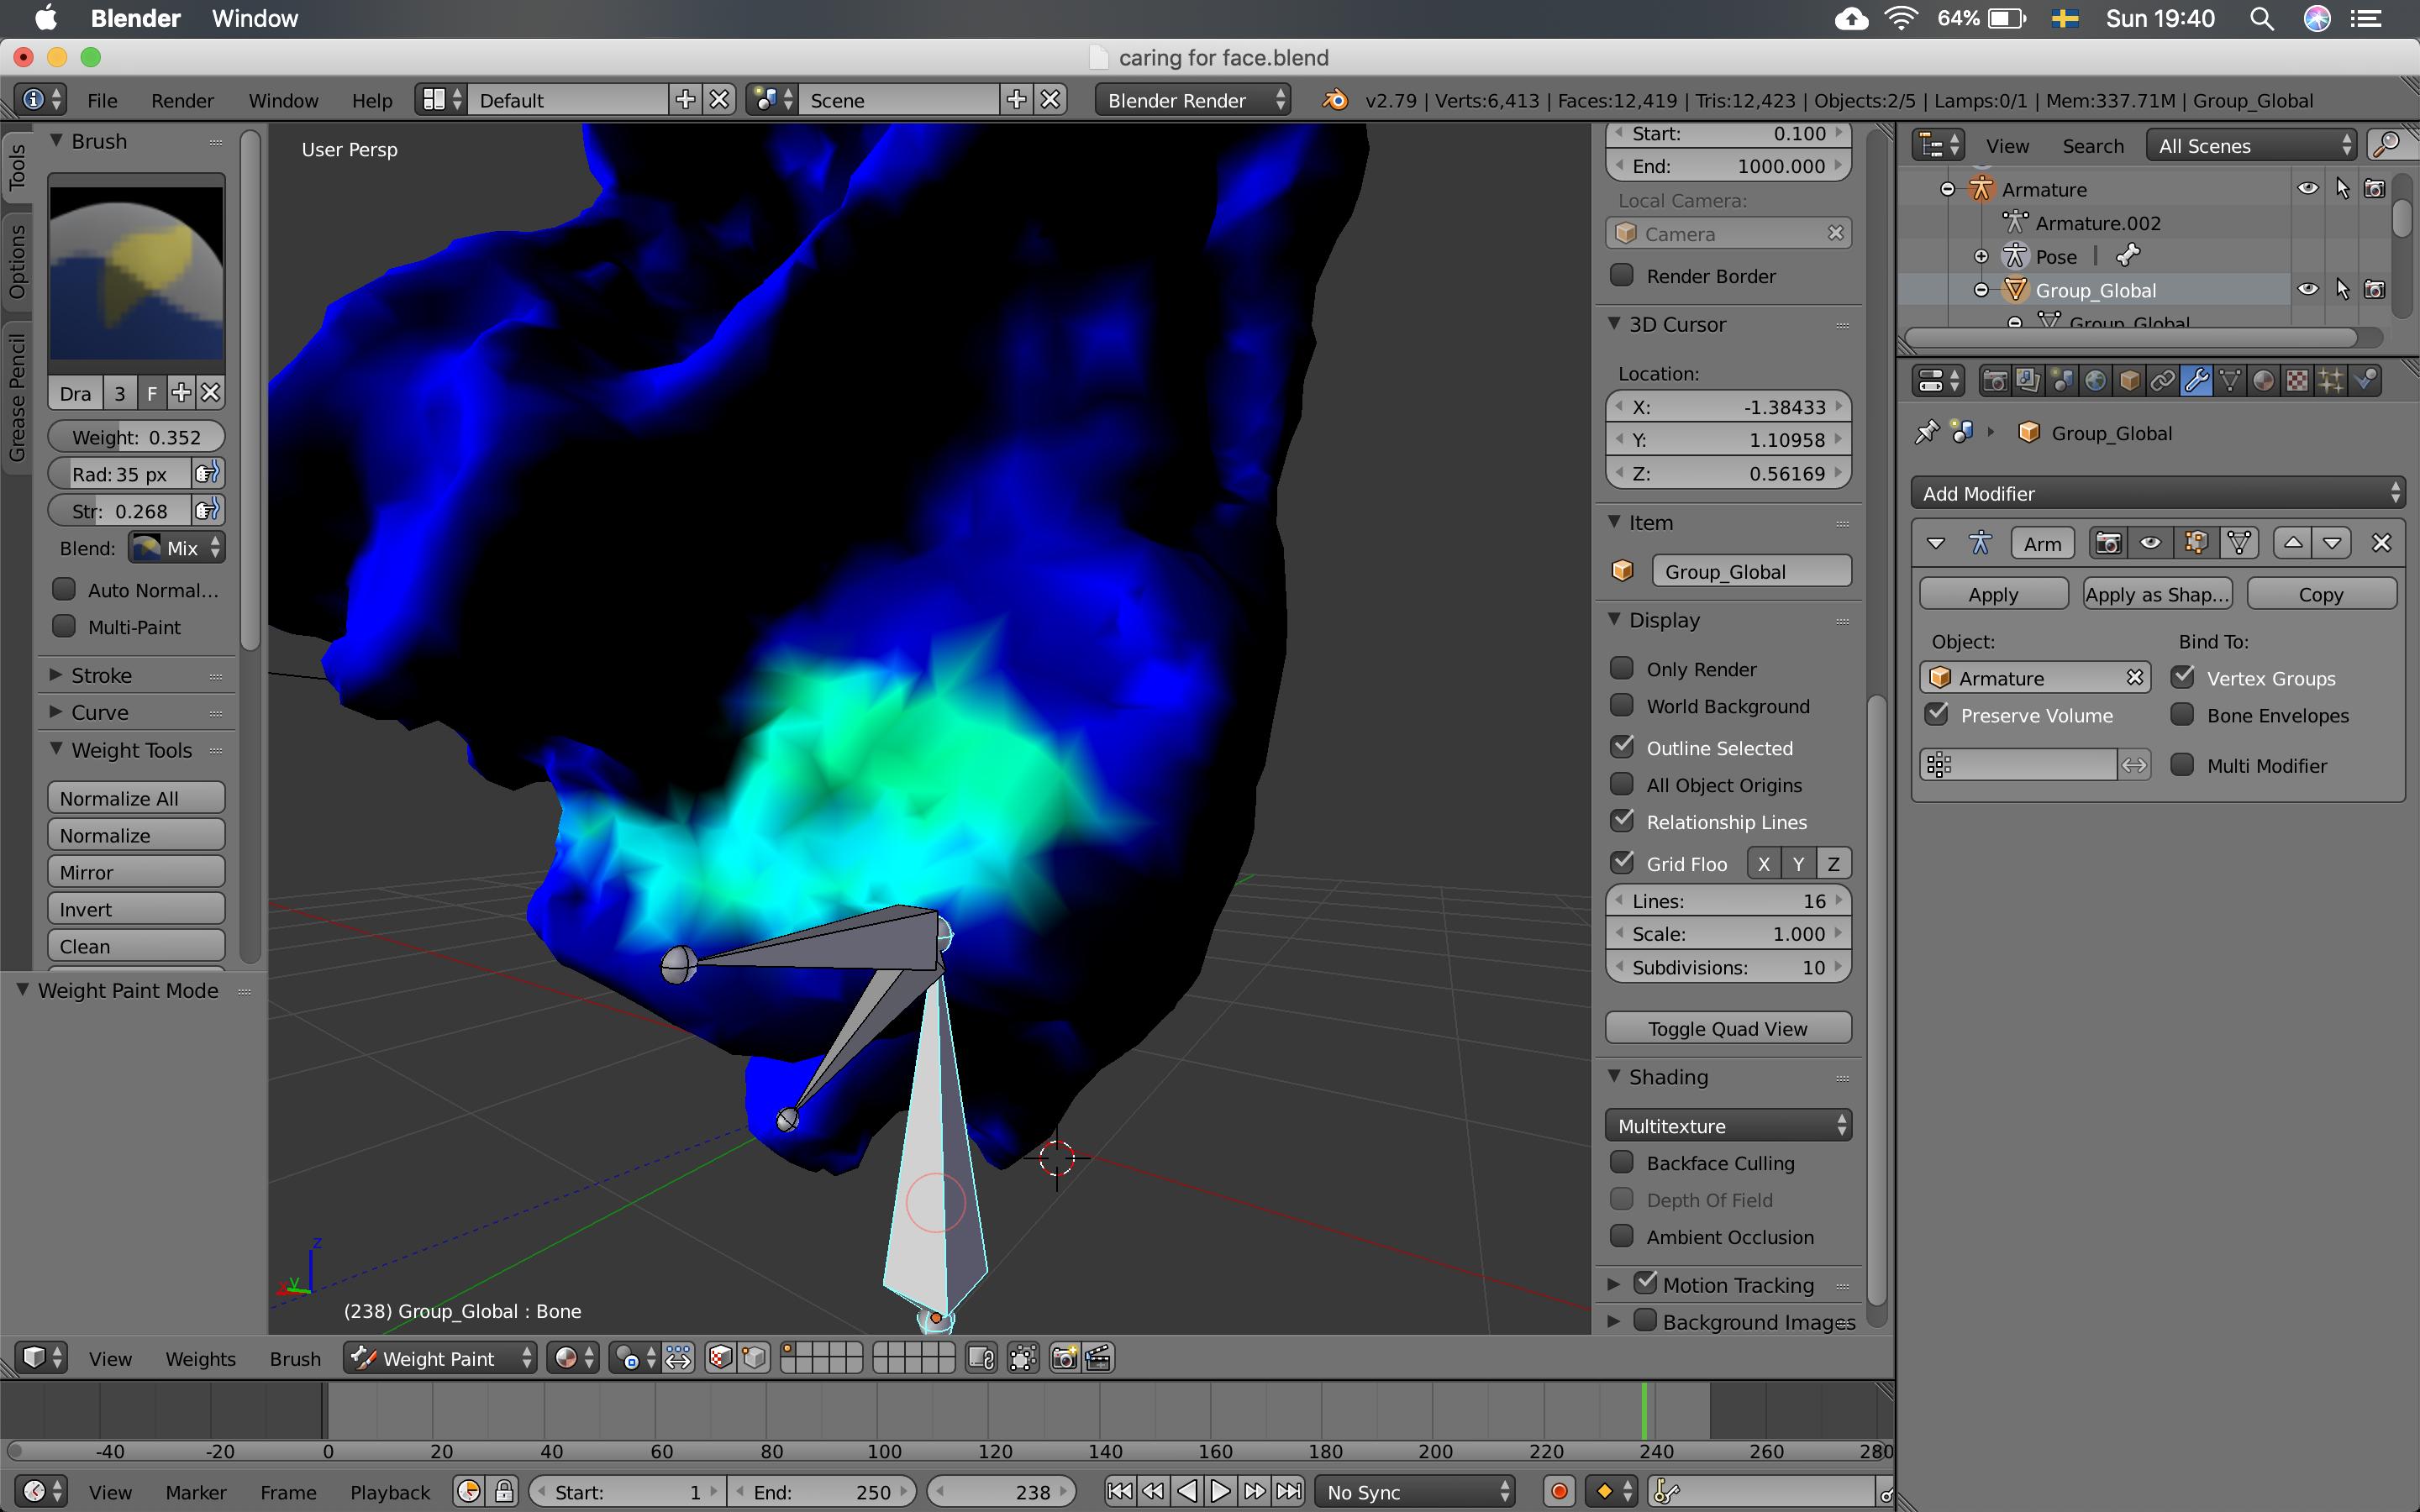Play the animation in reverse

(1187, 1492)
